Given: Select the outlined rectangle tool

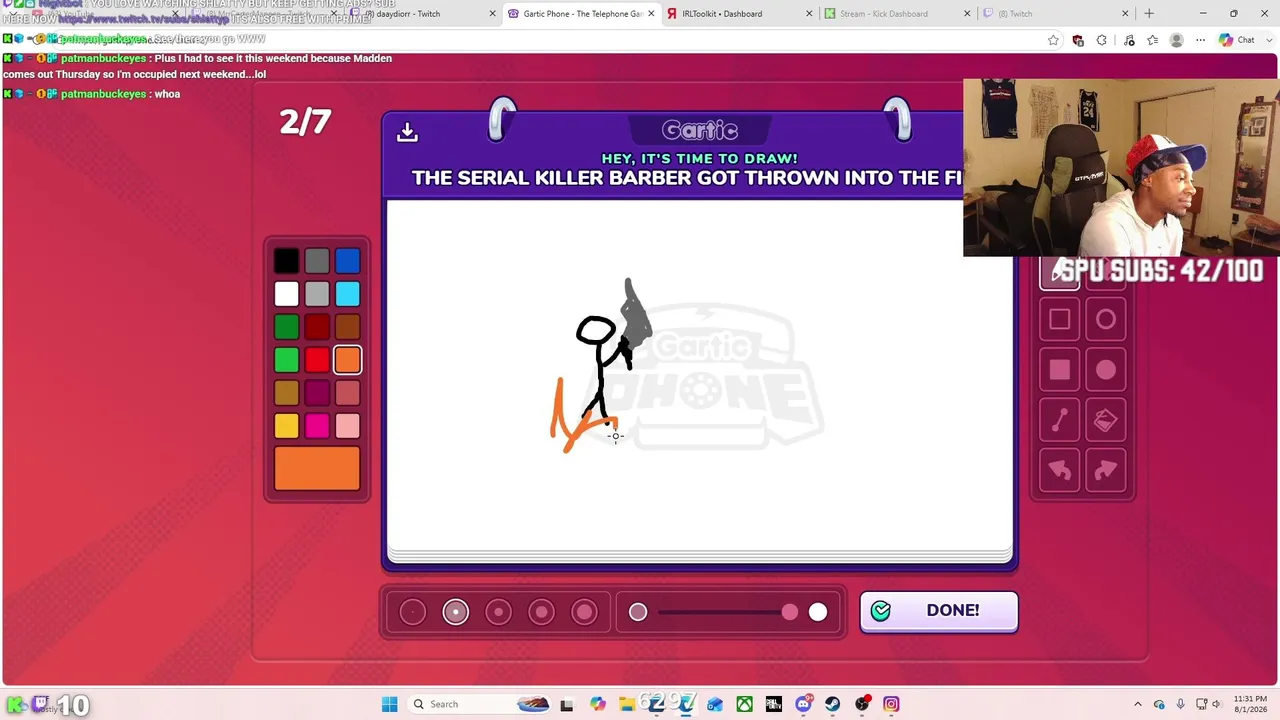Looking at the screenshot, I should point(1059,320).
